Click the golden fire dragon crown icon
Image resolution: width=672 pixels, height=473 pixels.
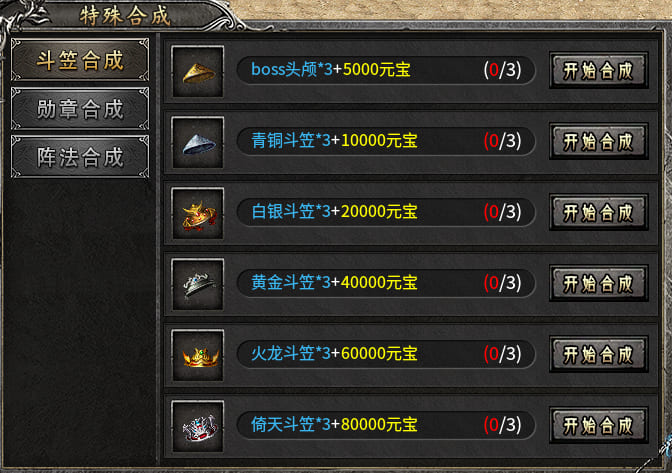tap(198, 356)
